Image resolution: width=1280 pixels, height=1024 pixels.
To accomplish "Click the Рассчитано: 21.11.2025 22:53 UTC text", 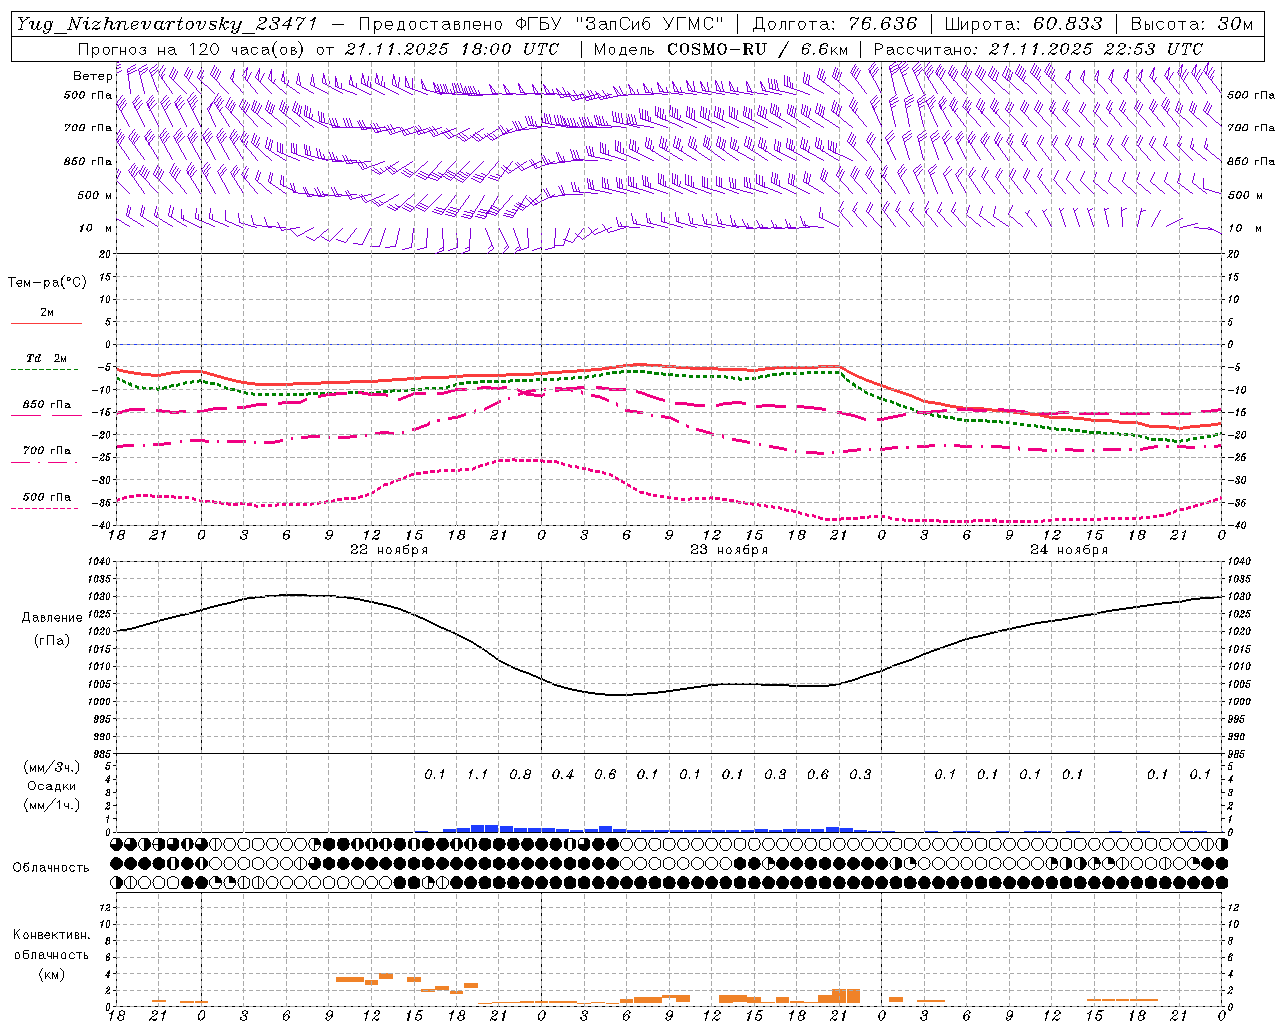I will pyautogui.click(x=1038, y=48).
